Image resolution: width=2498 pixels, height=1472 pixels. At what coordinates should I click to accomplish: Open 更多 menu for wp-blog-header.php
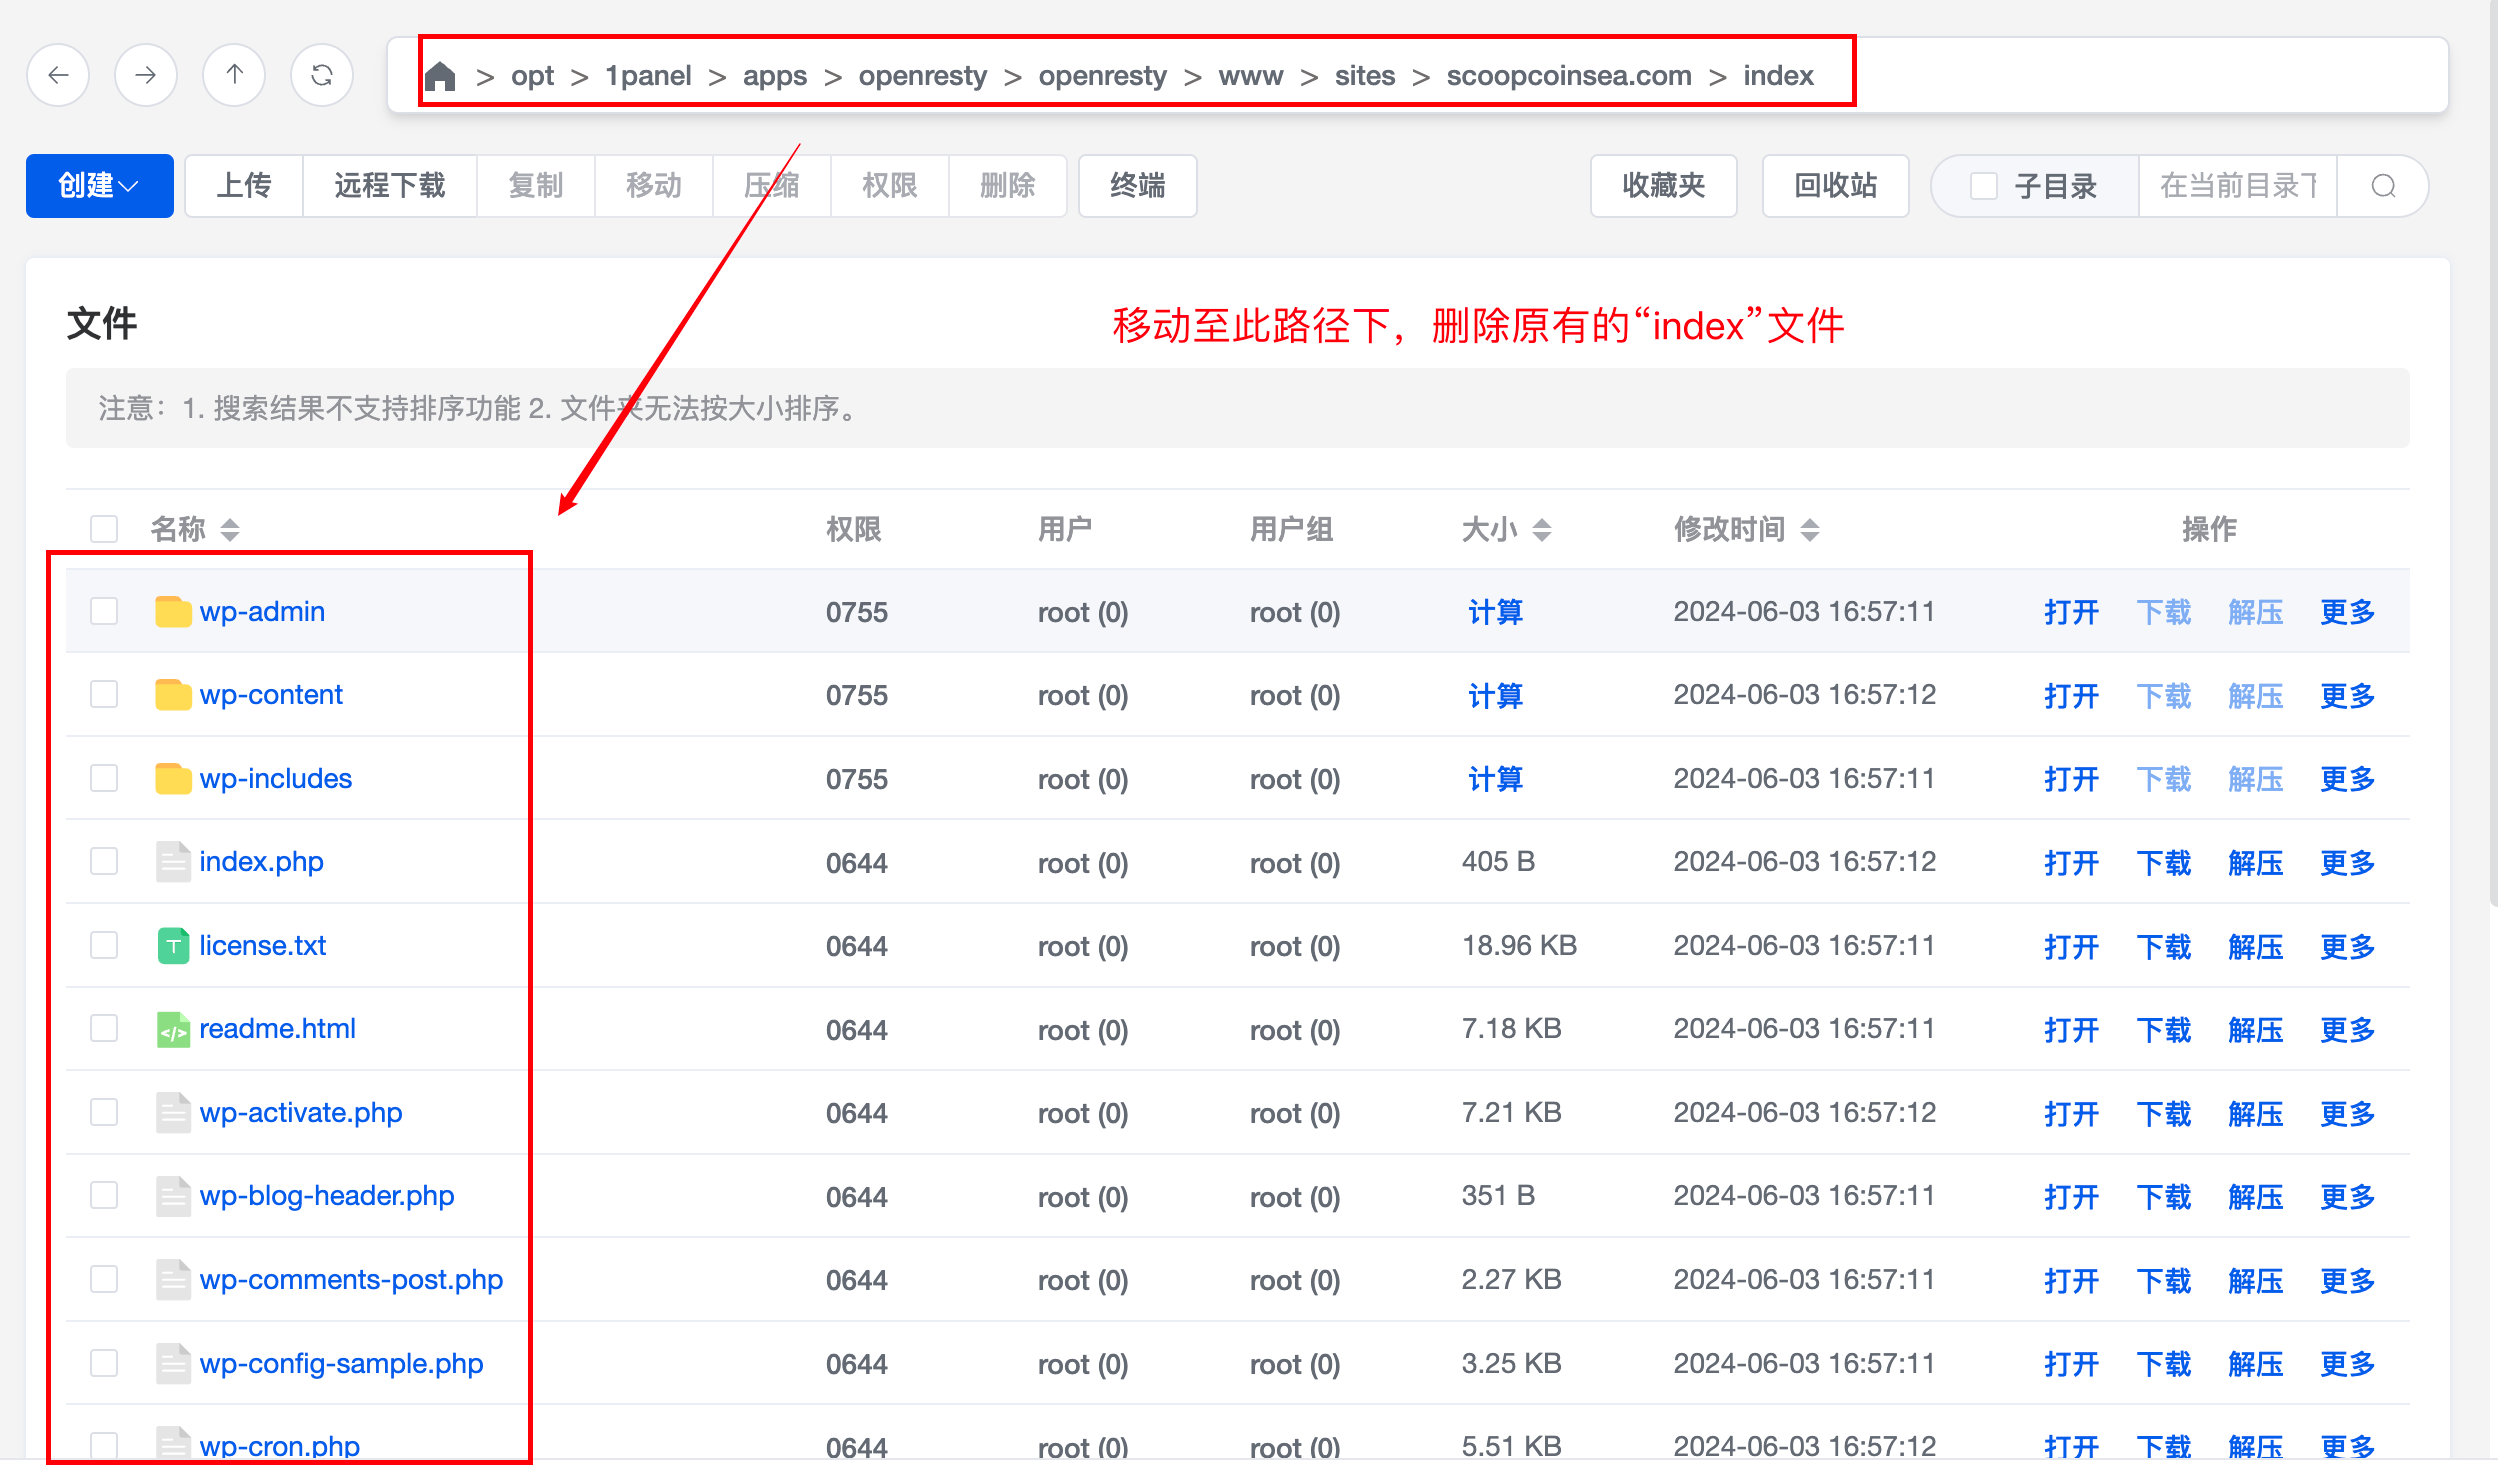click(x=2348, y=1197)
